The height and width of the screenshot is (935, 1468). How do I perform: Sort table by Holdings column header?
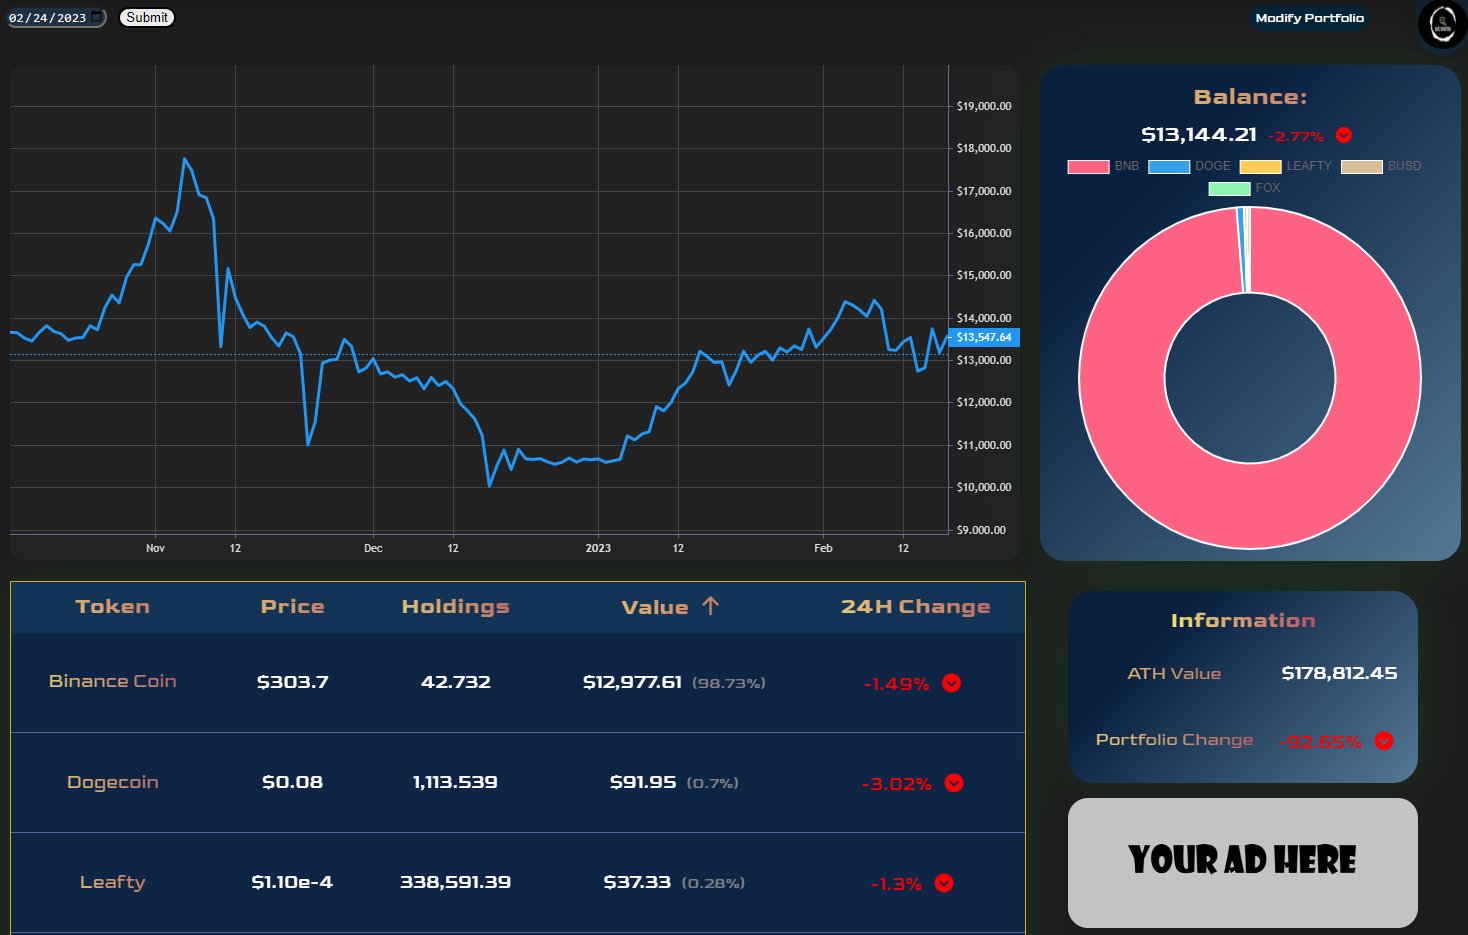click(455, 606)
